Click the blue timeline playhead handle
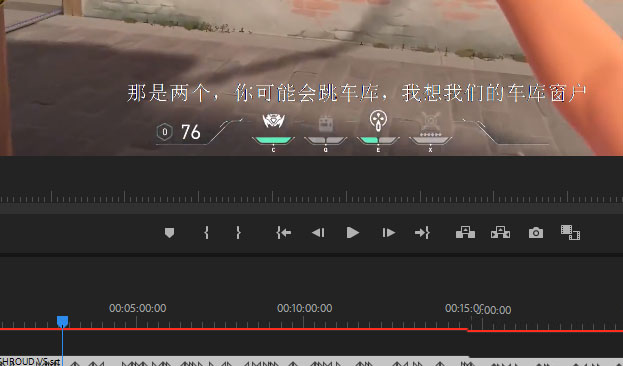The height and width of the screenshot is (366, 623). 62,321
